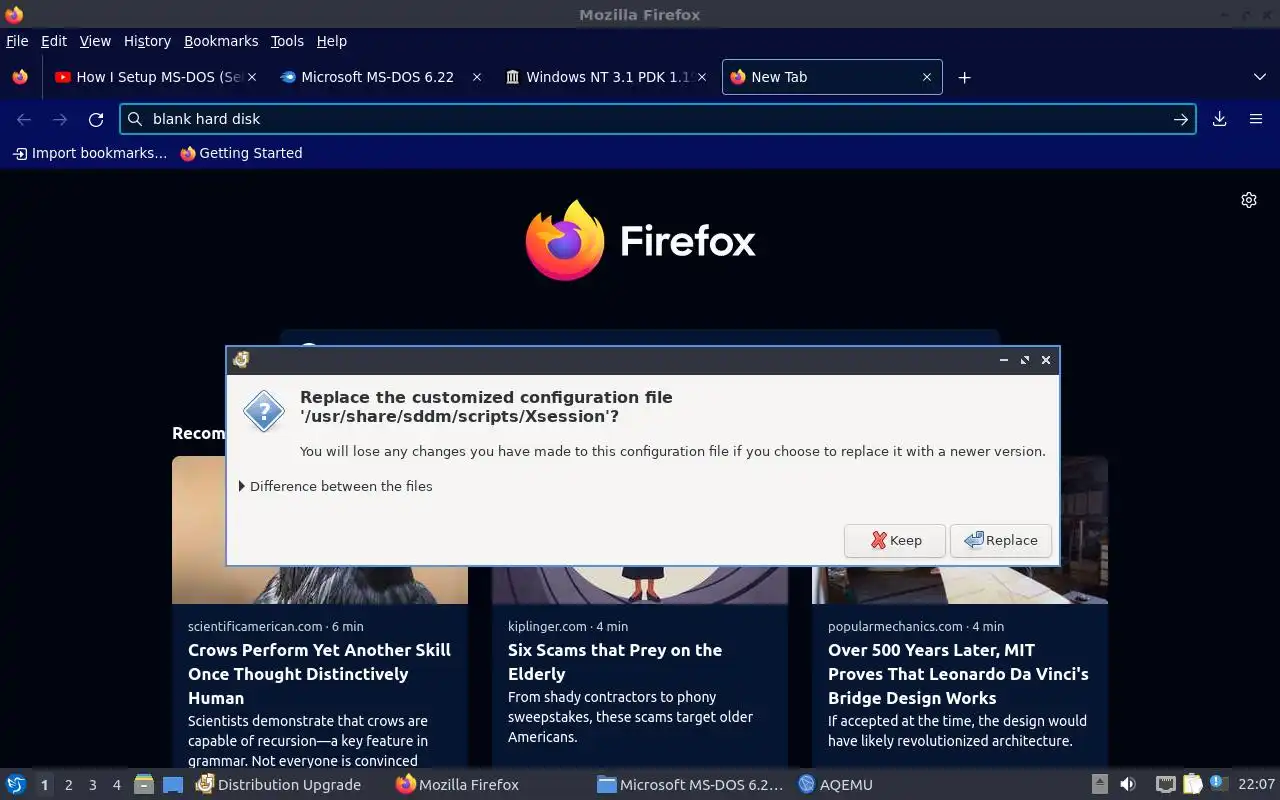
Task: Click the dialog's title bar app icon
Action: click(241, 360)
